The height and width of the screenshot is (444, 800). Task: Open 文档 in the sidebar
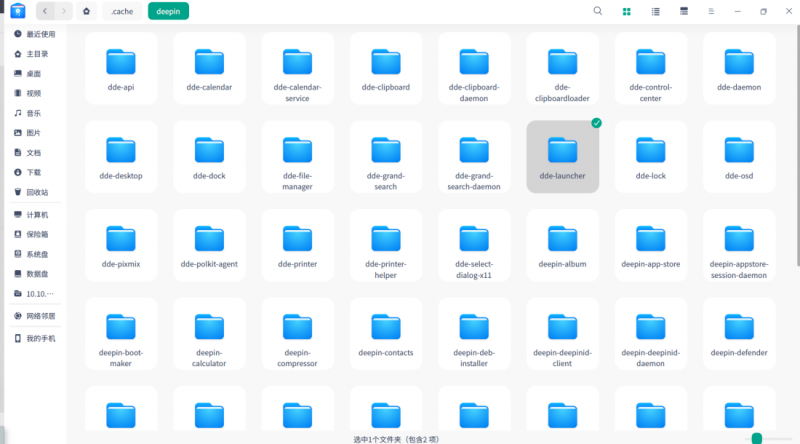tap(35, 153)
